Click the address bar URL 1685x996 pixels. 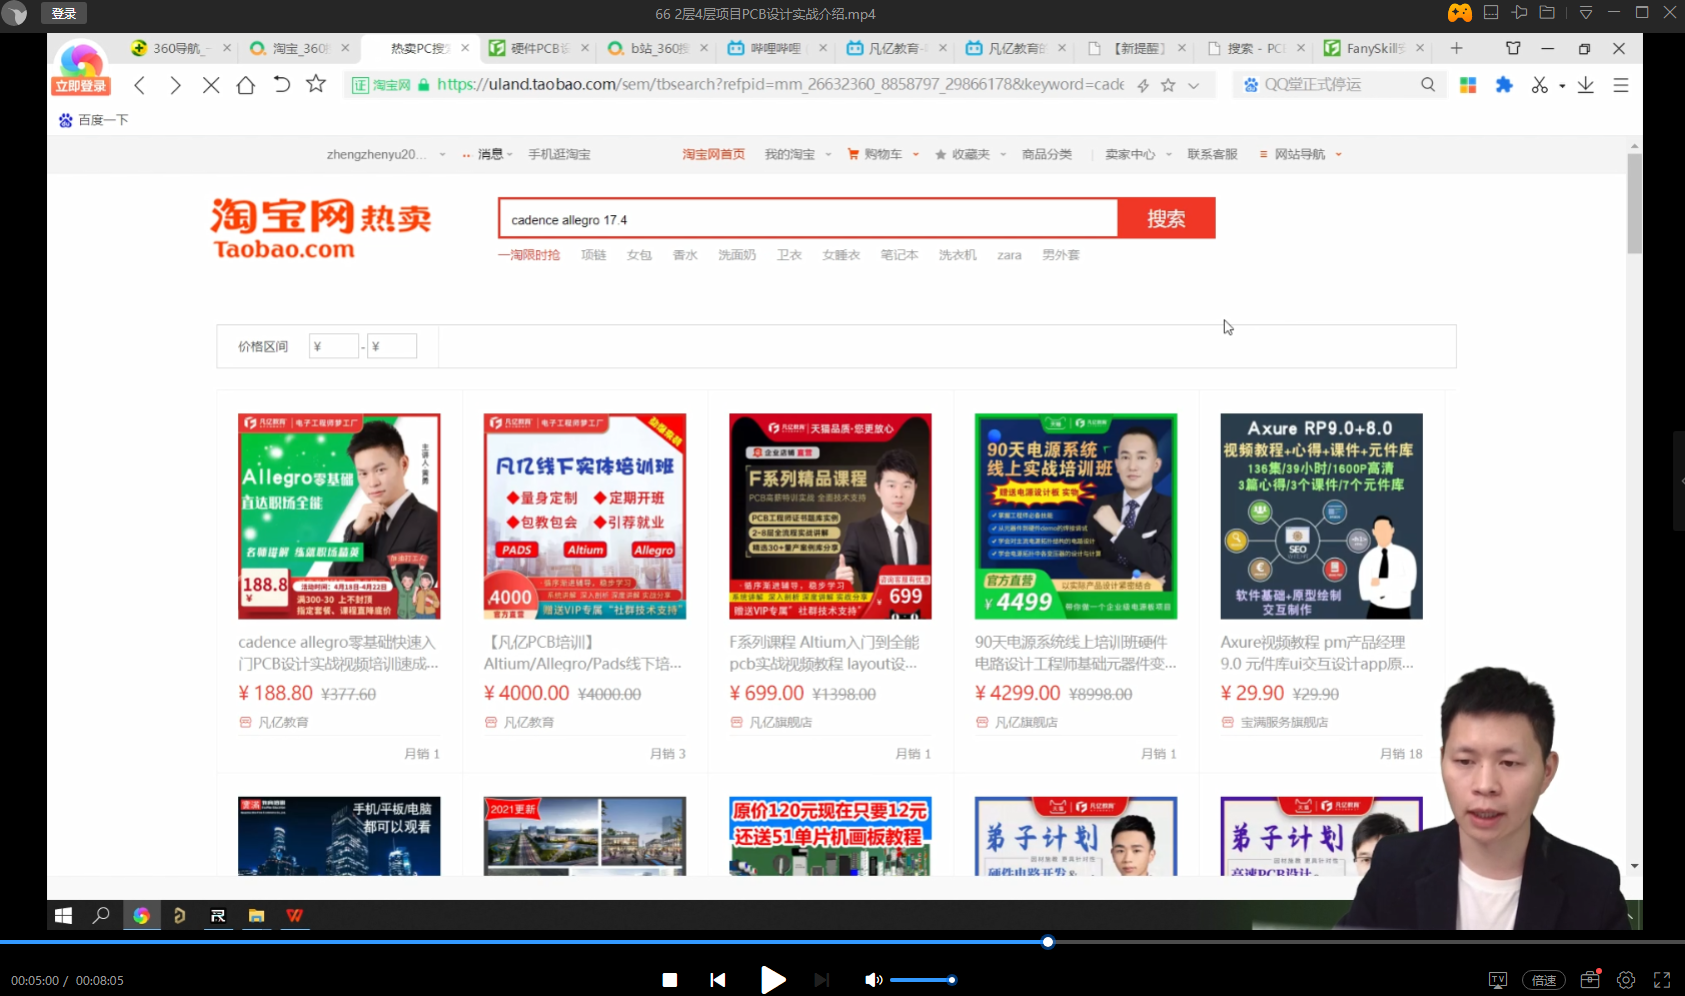coord(780,85)
